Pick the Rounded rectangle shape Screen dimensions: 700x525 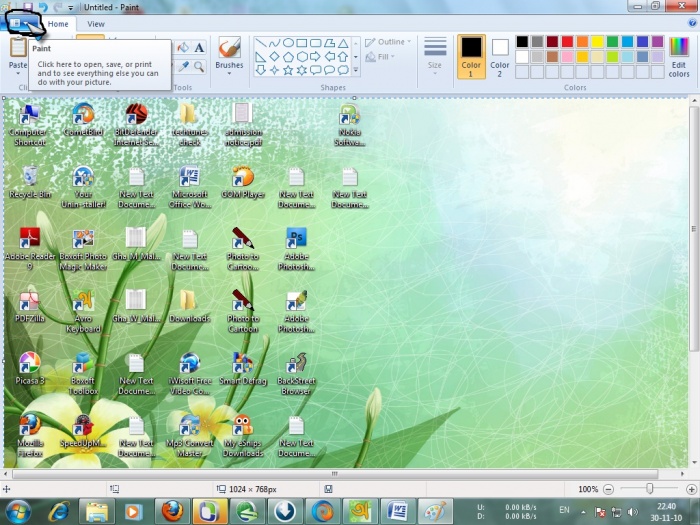pyautogui.click(x=316, y=43)
